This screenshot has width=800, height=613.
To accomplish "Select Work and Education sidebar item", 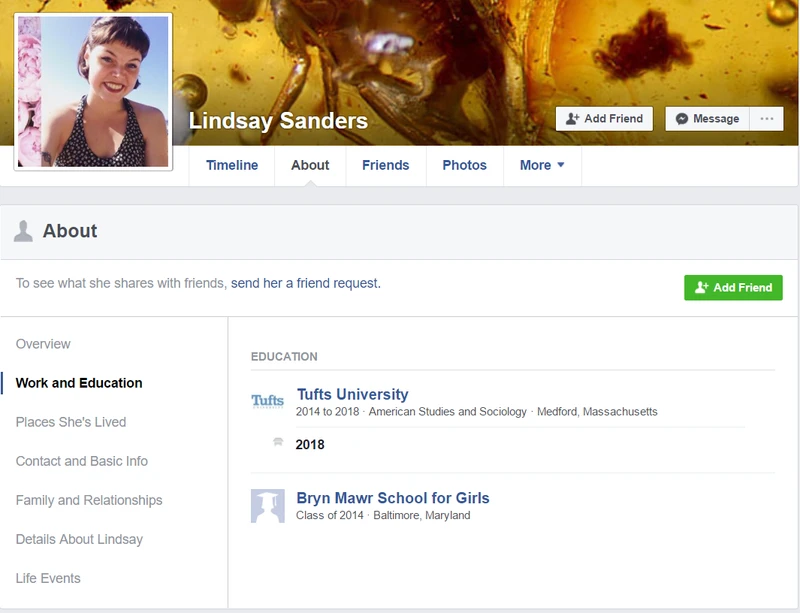I will tap(79, 383).
